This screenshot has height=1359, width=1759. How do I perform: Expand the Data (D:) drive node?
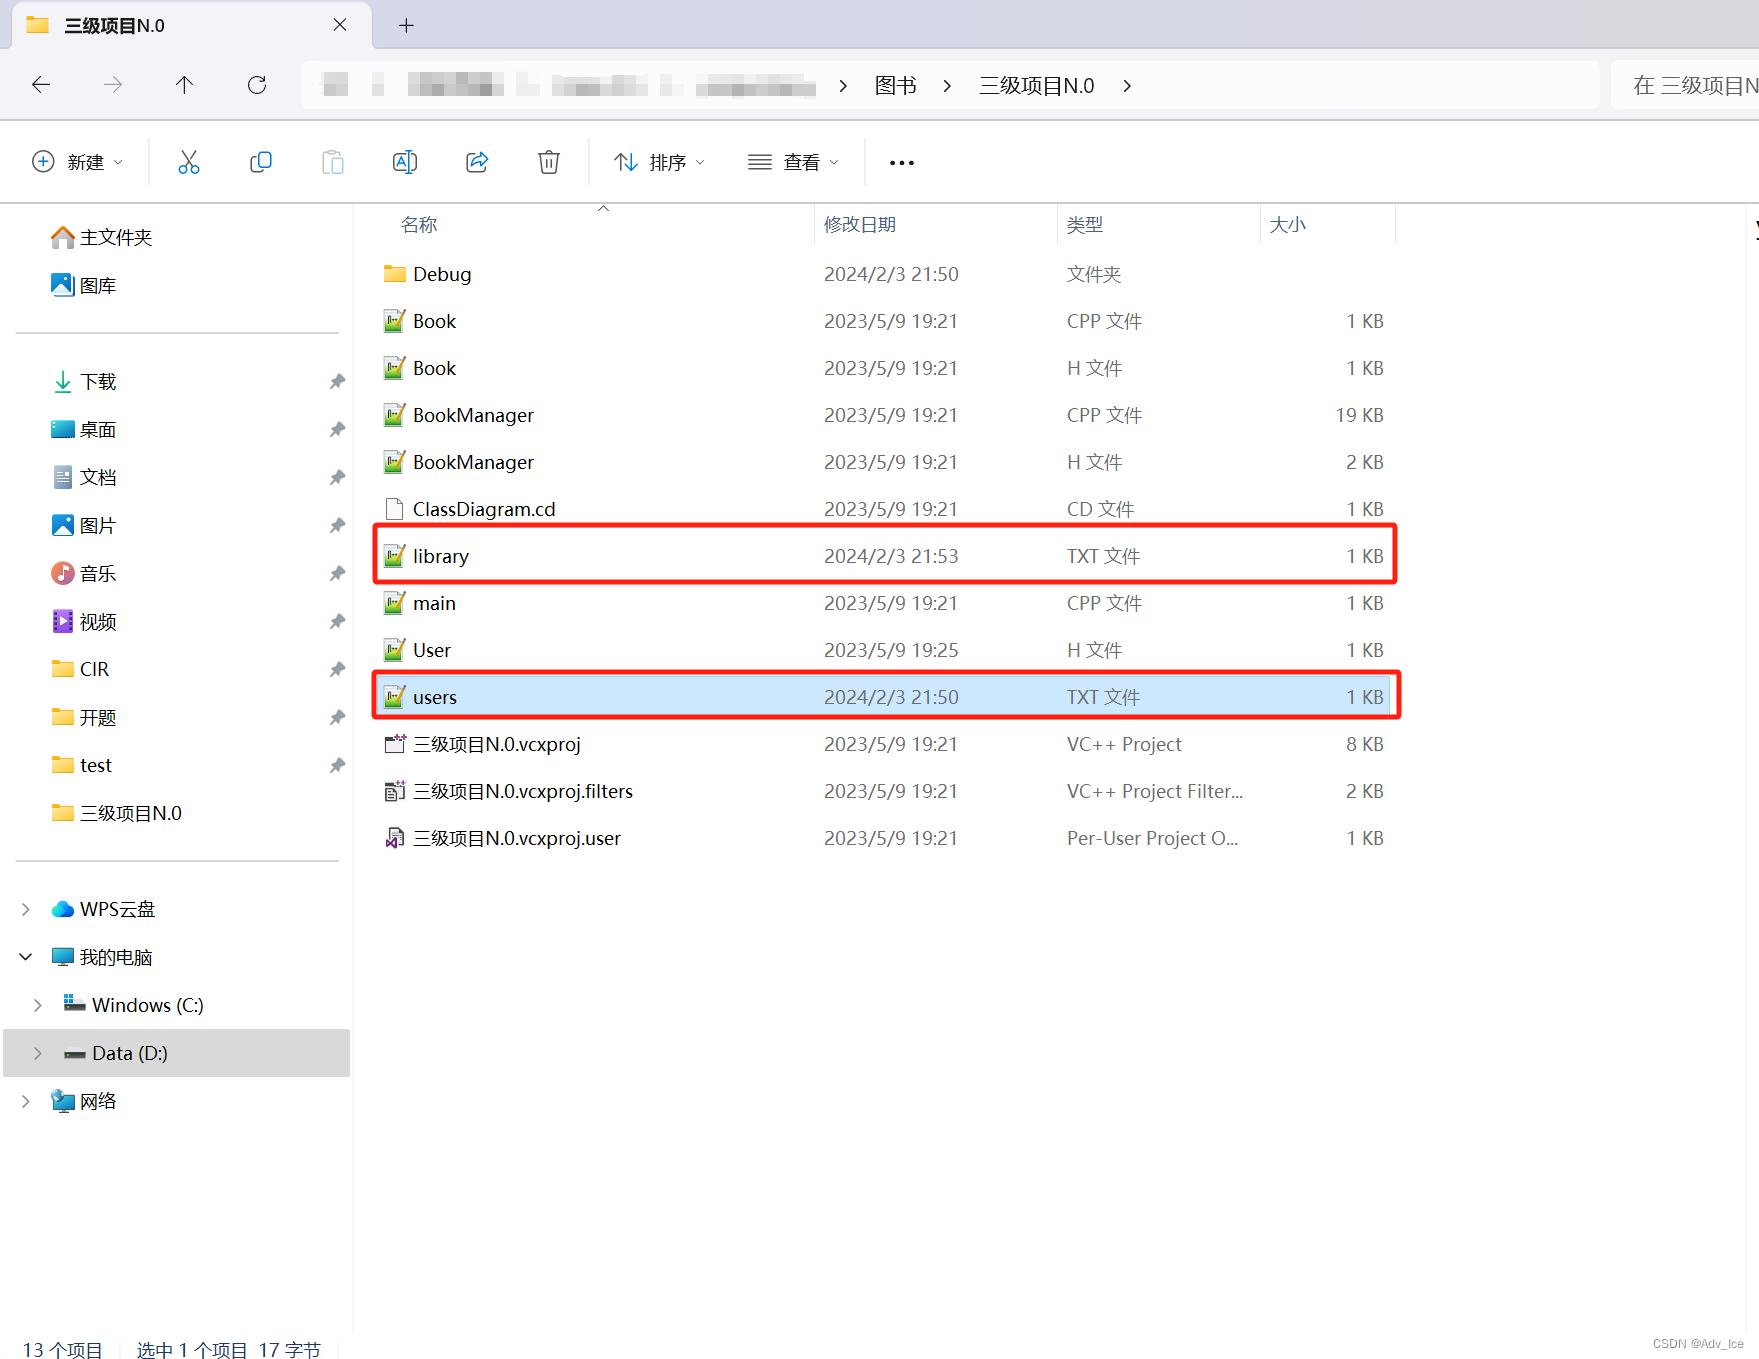coord(38,1053)
